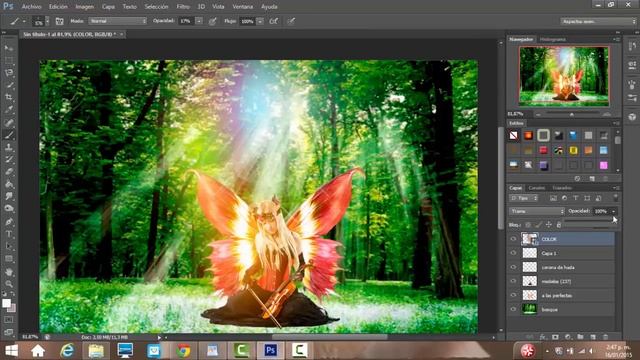Create new adjustment layer icon

coord(568,337)
